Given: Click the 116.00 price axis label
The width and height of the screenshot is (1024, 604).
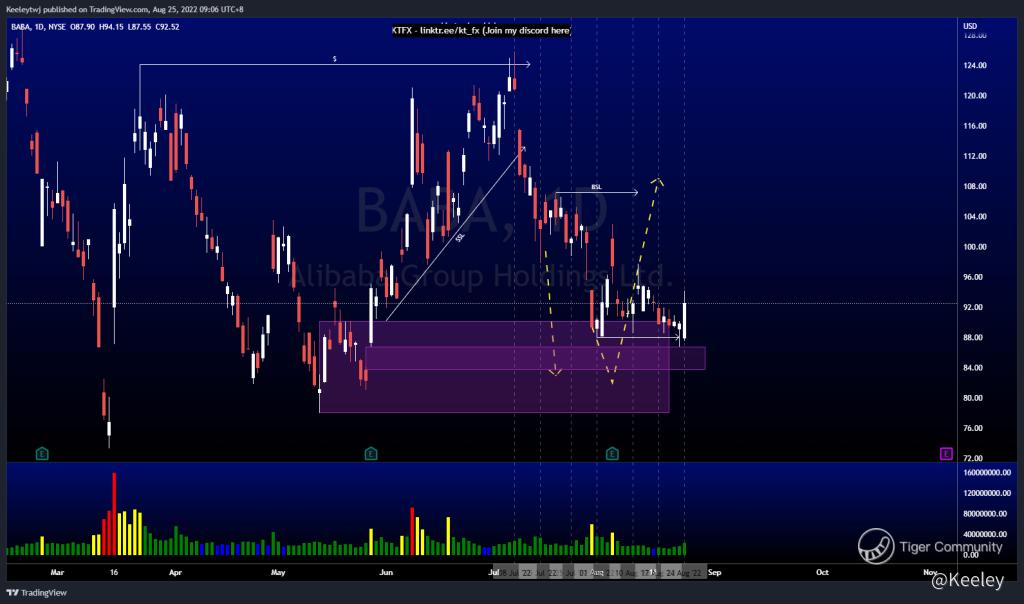Looking at the screenshot, I should click(x=974, y=126).
